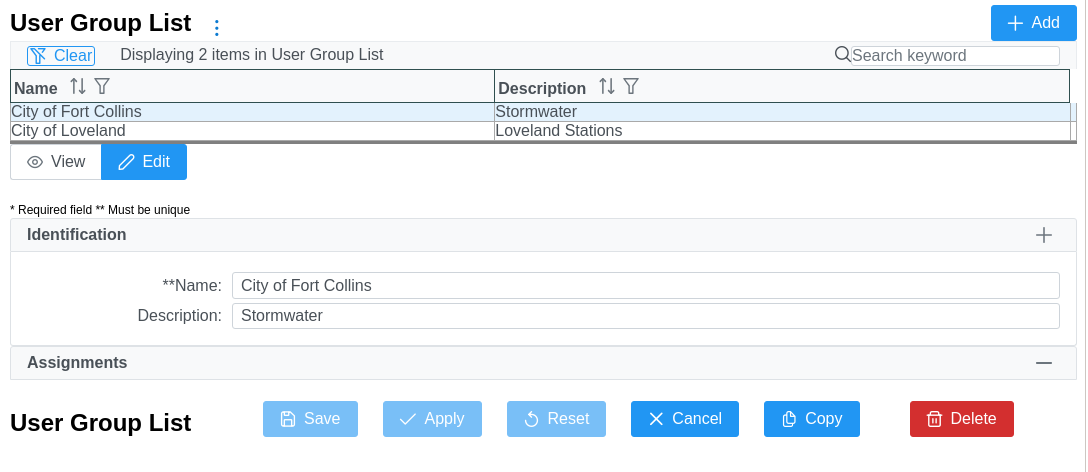Sort by Description using the arrows icon
Viewport: 1088px width, 472px height.
click(607, 87)
